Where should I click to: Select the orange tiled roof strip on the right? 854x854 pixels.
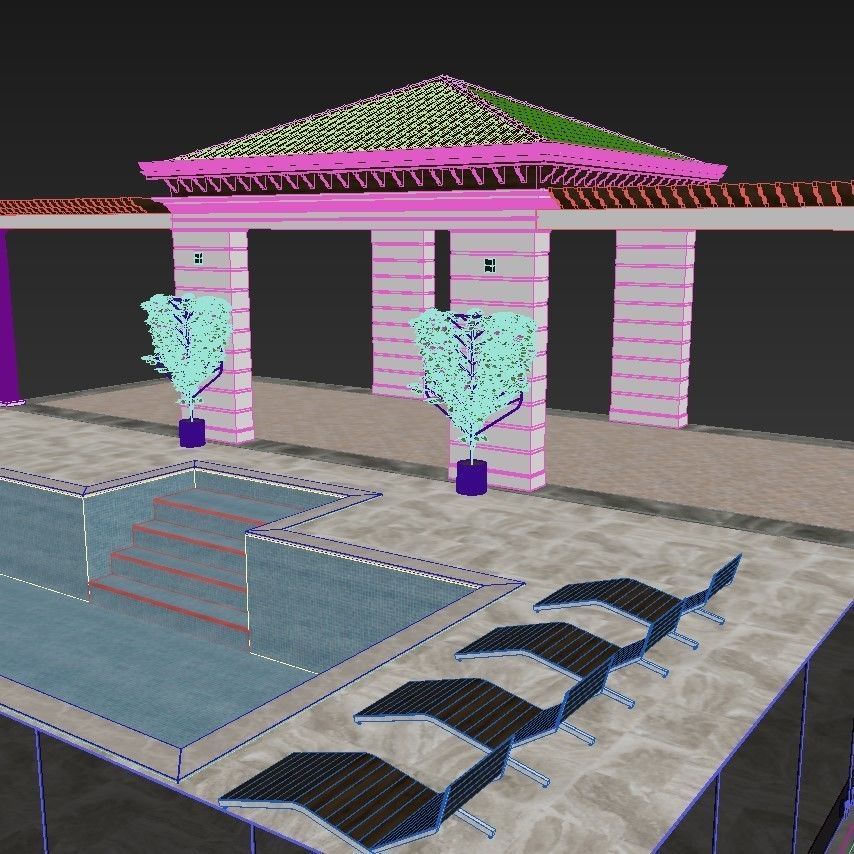[x=703, y=195]
